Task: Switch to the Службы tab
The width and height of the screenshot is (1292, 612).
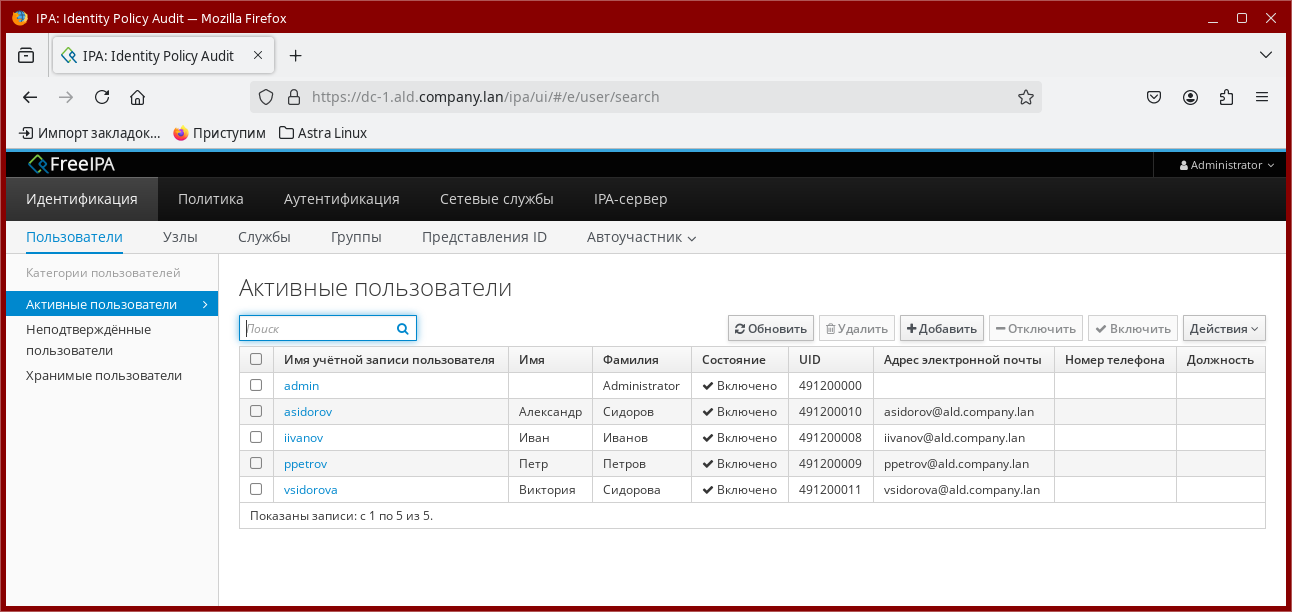Action: click(x=264, y=237)
